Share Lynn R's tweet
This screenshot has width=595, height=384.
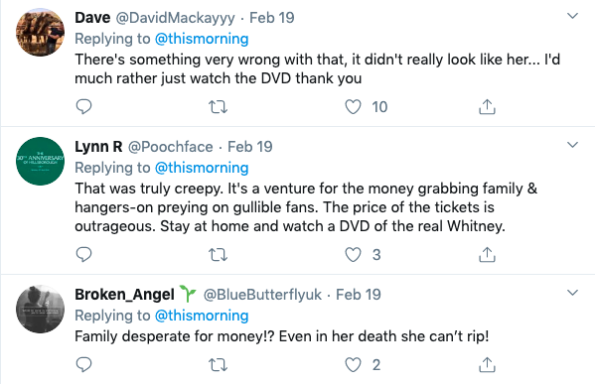pyautogui.click(x=487, y=255)
